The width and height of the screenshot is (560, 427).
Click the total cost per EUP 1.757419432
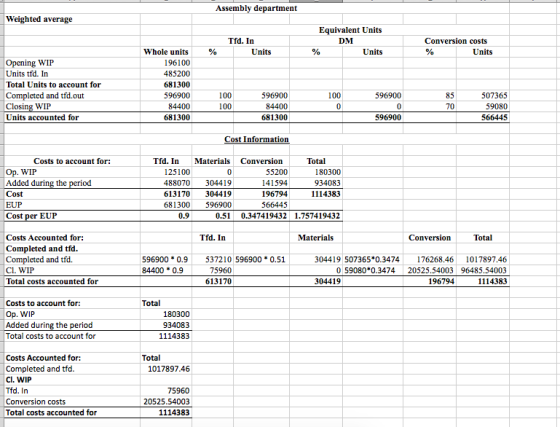pyautogui.click(x=317, y=216)
